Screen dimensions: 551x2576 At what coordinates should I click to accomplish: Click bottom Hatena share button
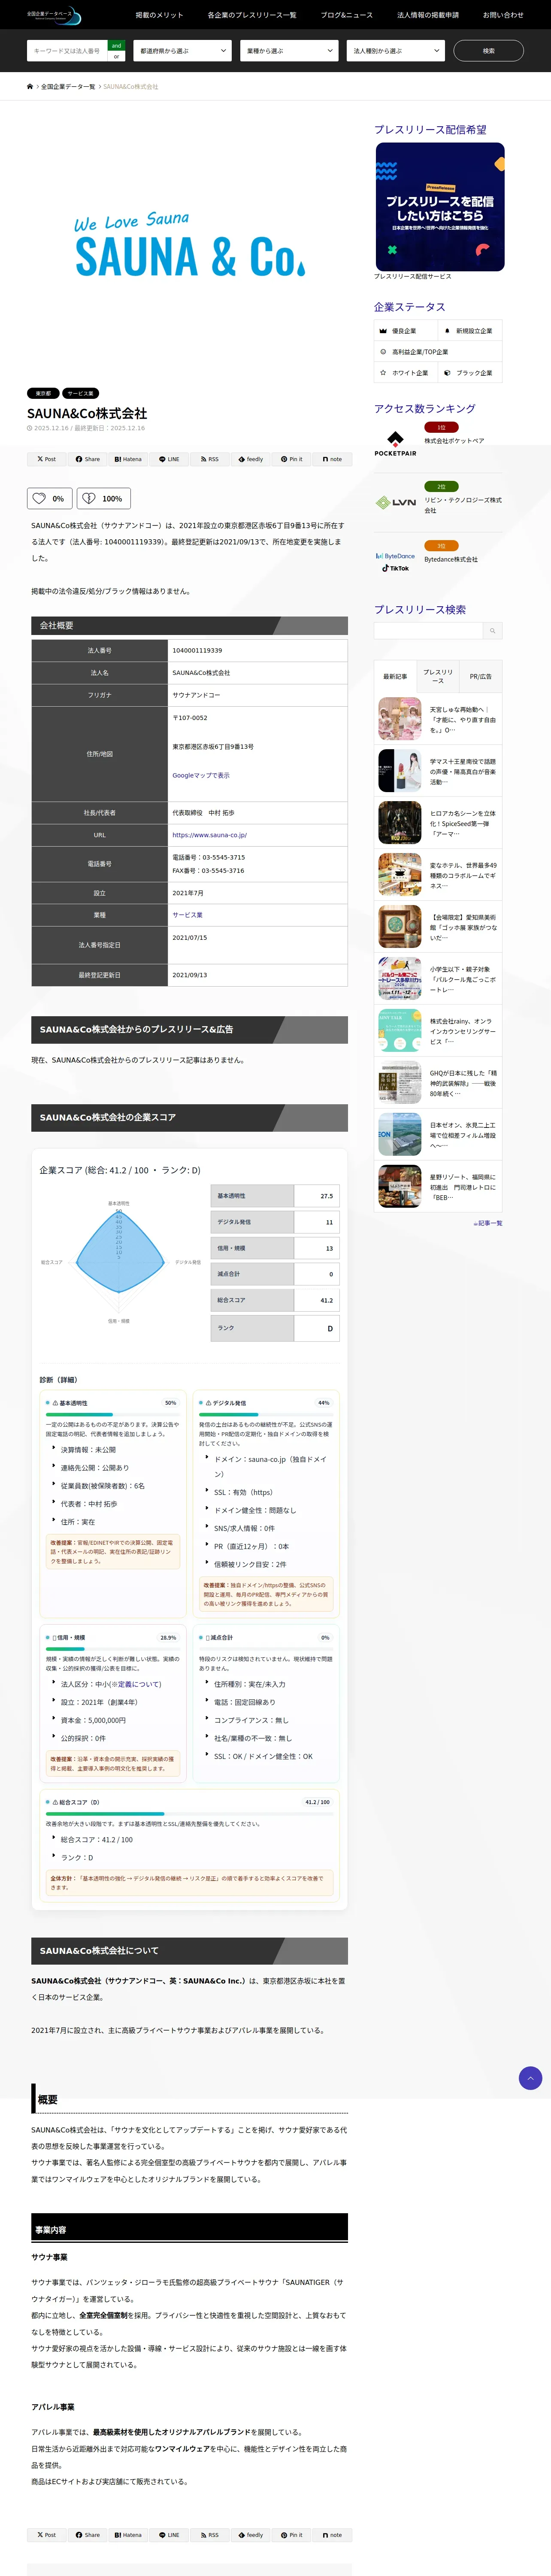(x=128, y=2535)
